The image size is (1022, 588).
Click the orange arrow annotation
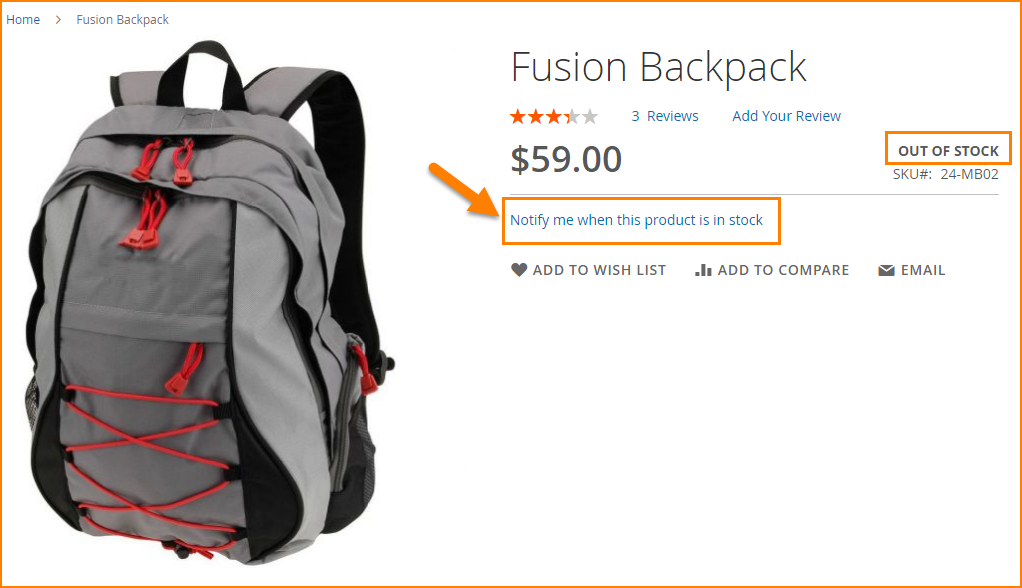click(x=462, y=188)
